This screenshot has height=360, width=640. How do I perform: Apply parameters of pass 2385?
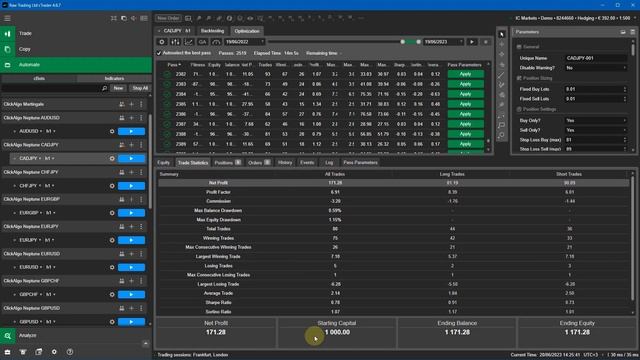pyautogui.click(x=465, y=104)
